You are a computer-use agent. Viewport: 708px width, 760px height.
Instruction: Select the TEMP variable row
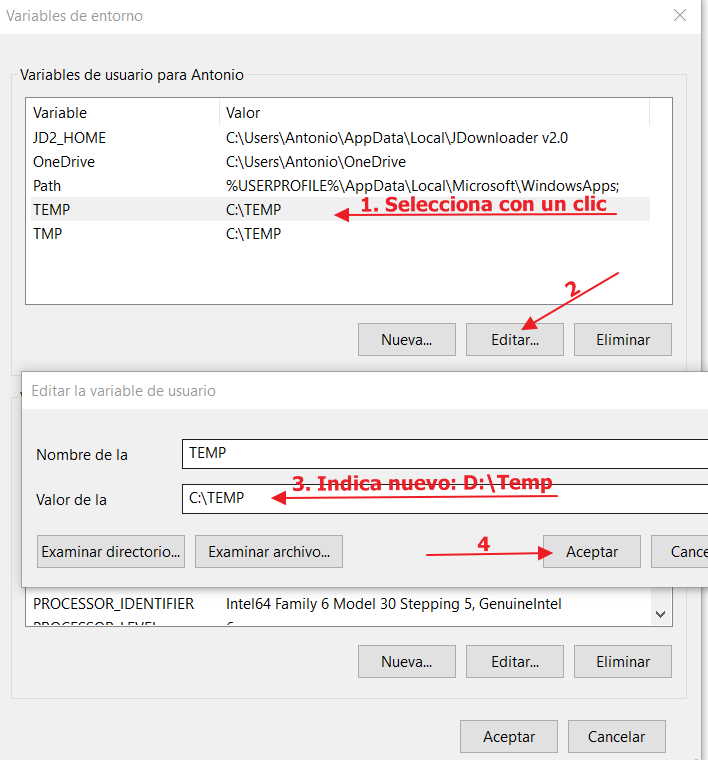click(x=340, y=209)
